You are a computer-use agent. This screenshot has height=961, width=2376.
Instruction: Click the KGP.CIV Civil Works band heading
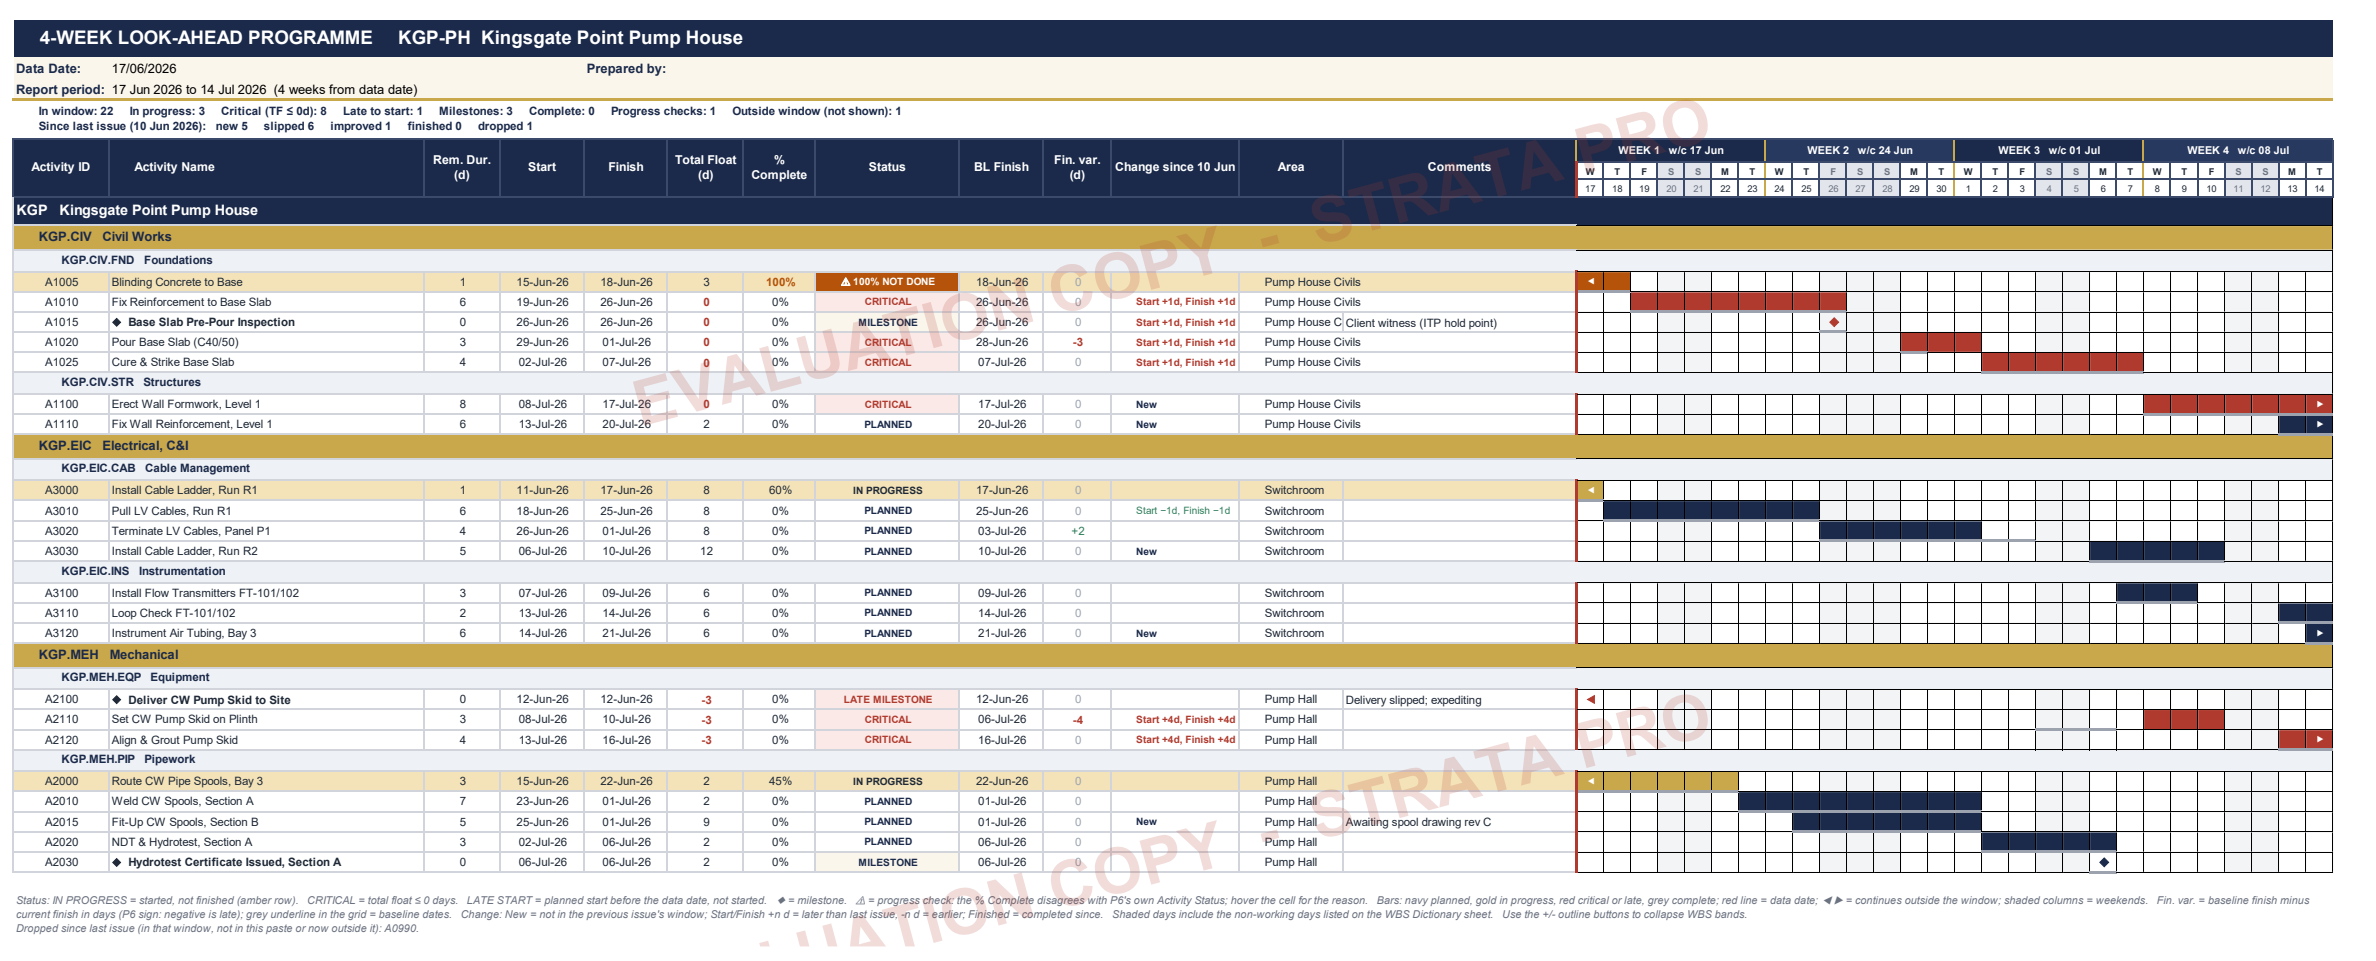(x=105, y=237)
